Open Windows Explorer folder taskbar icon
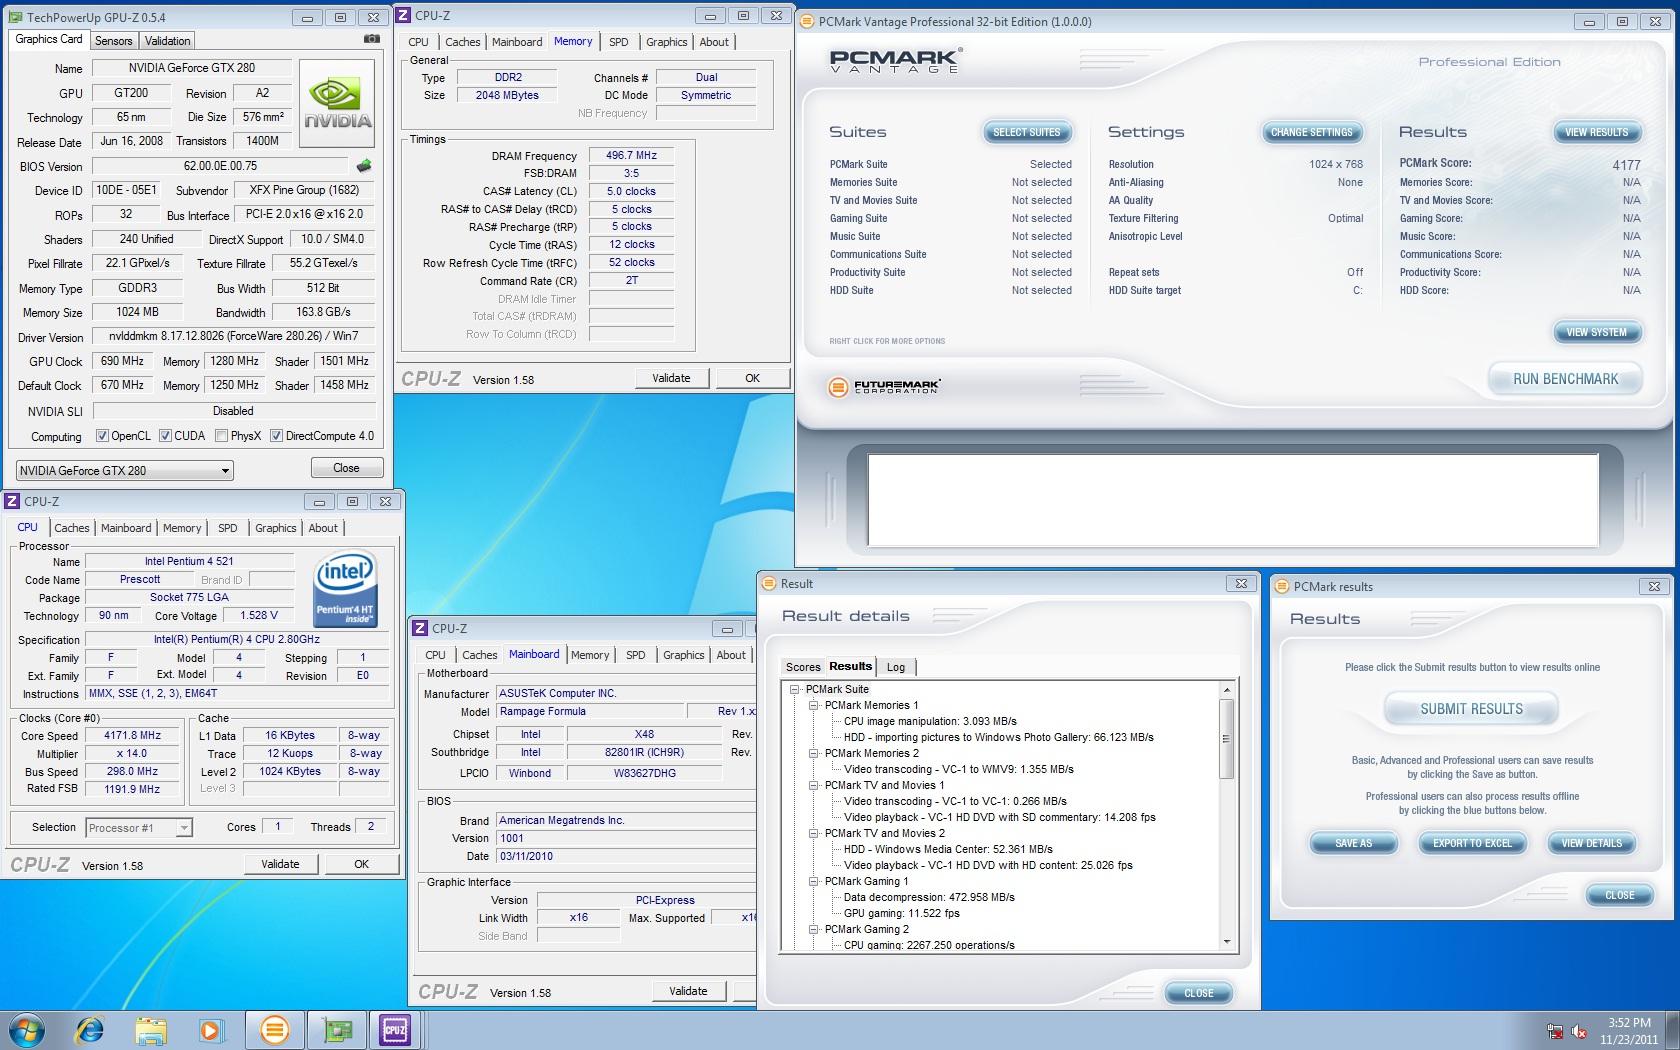This screenshot has height=1050, width=1680. (151, 1030)
